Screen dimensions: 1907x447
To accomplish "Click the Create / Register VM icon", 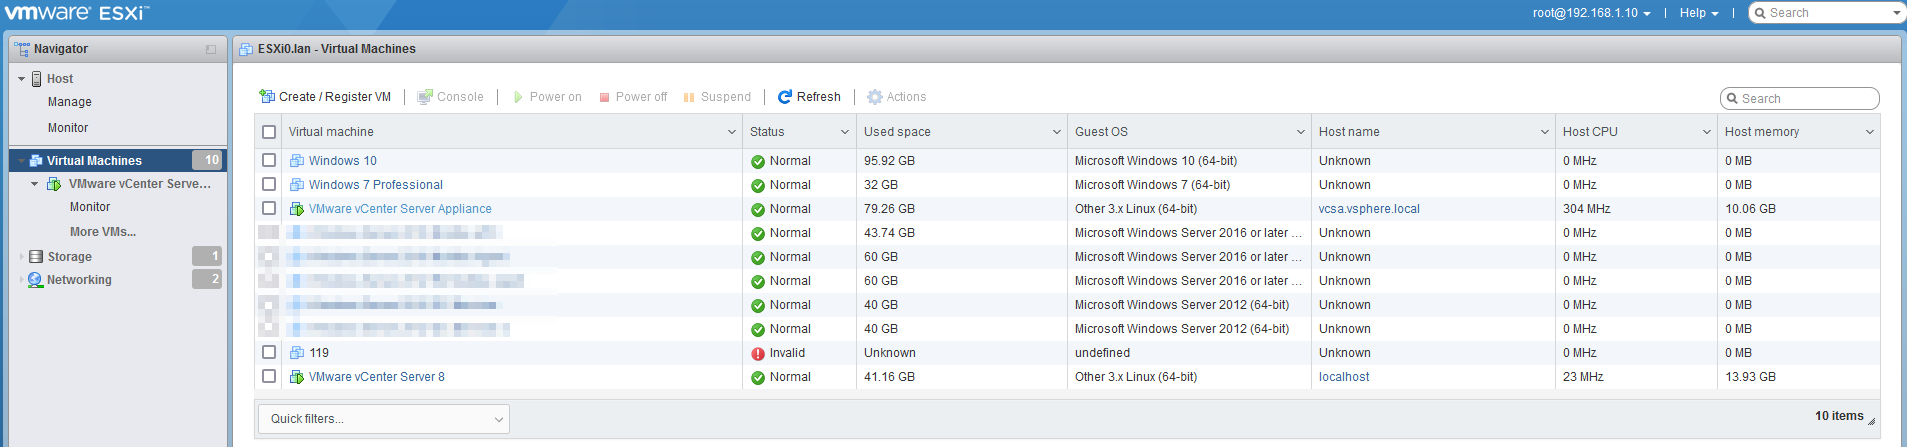I will point(267,97).
